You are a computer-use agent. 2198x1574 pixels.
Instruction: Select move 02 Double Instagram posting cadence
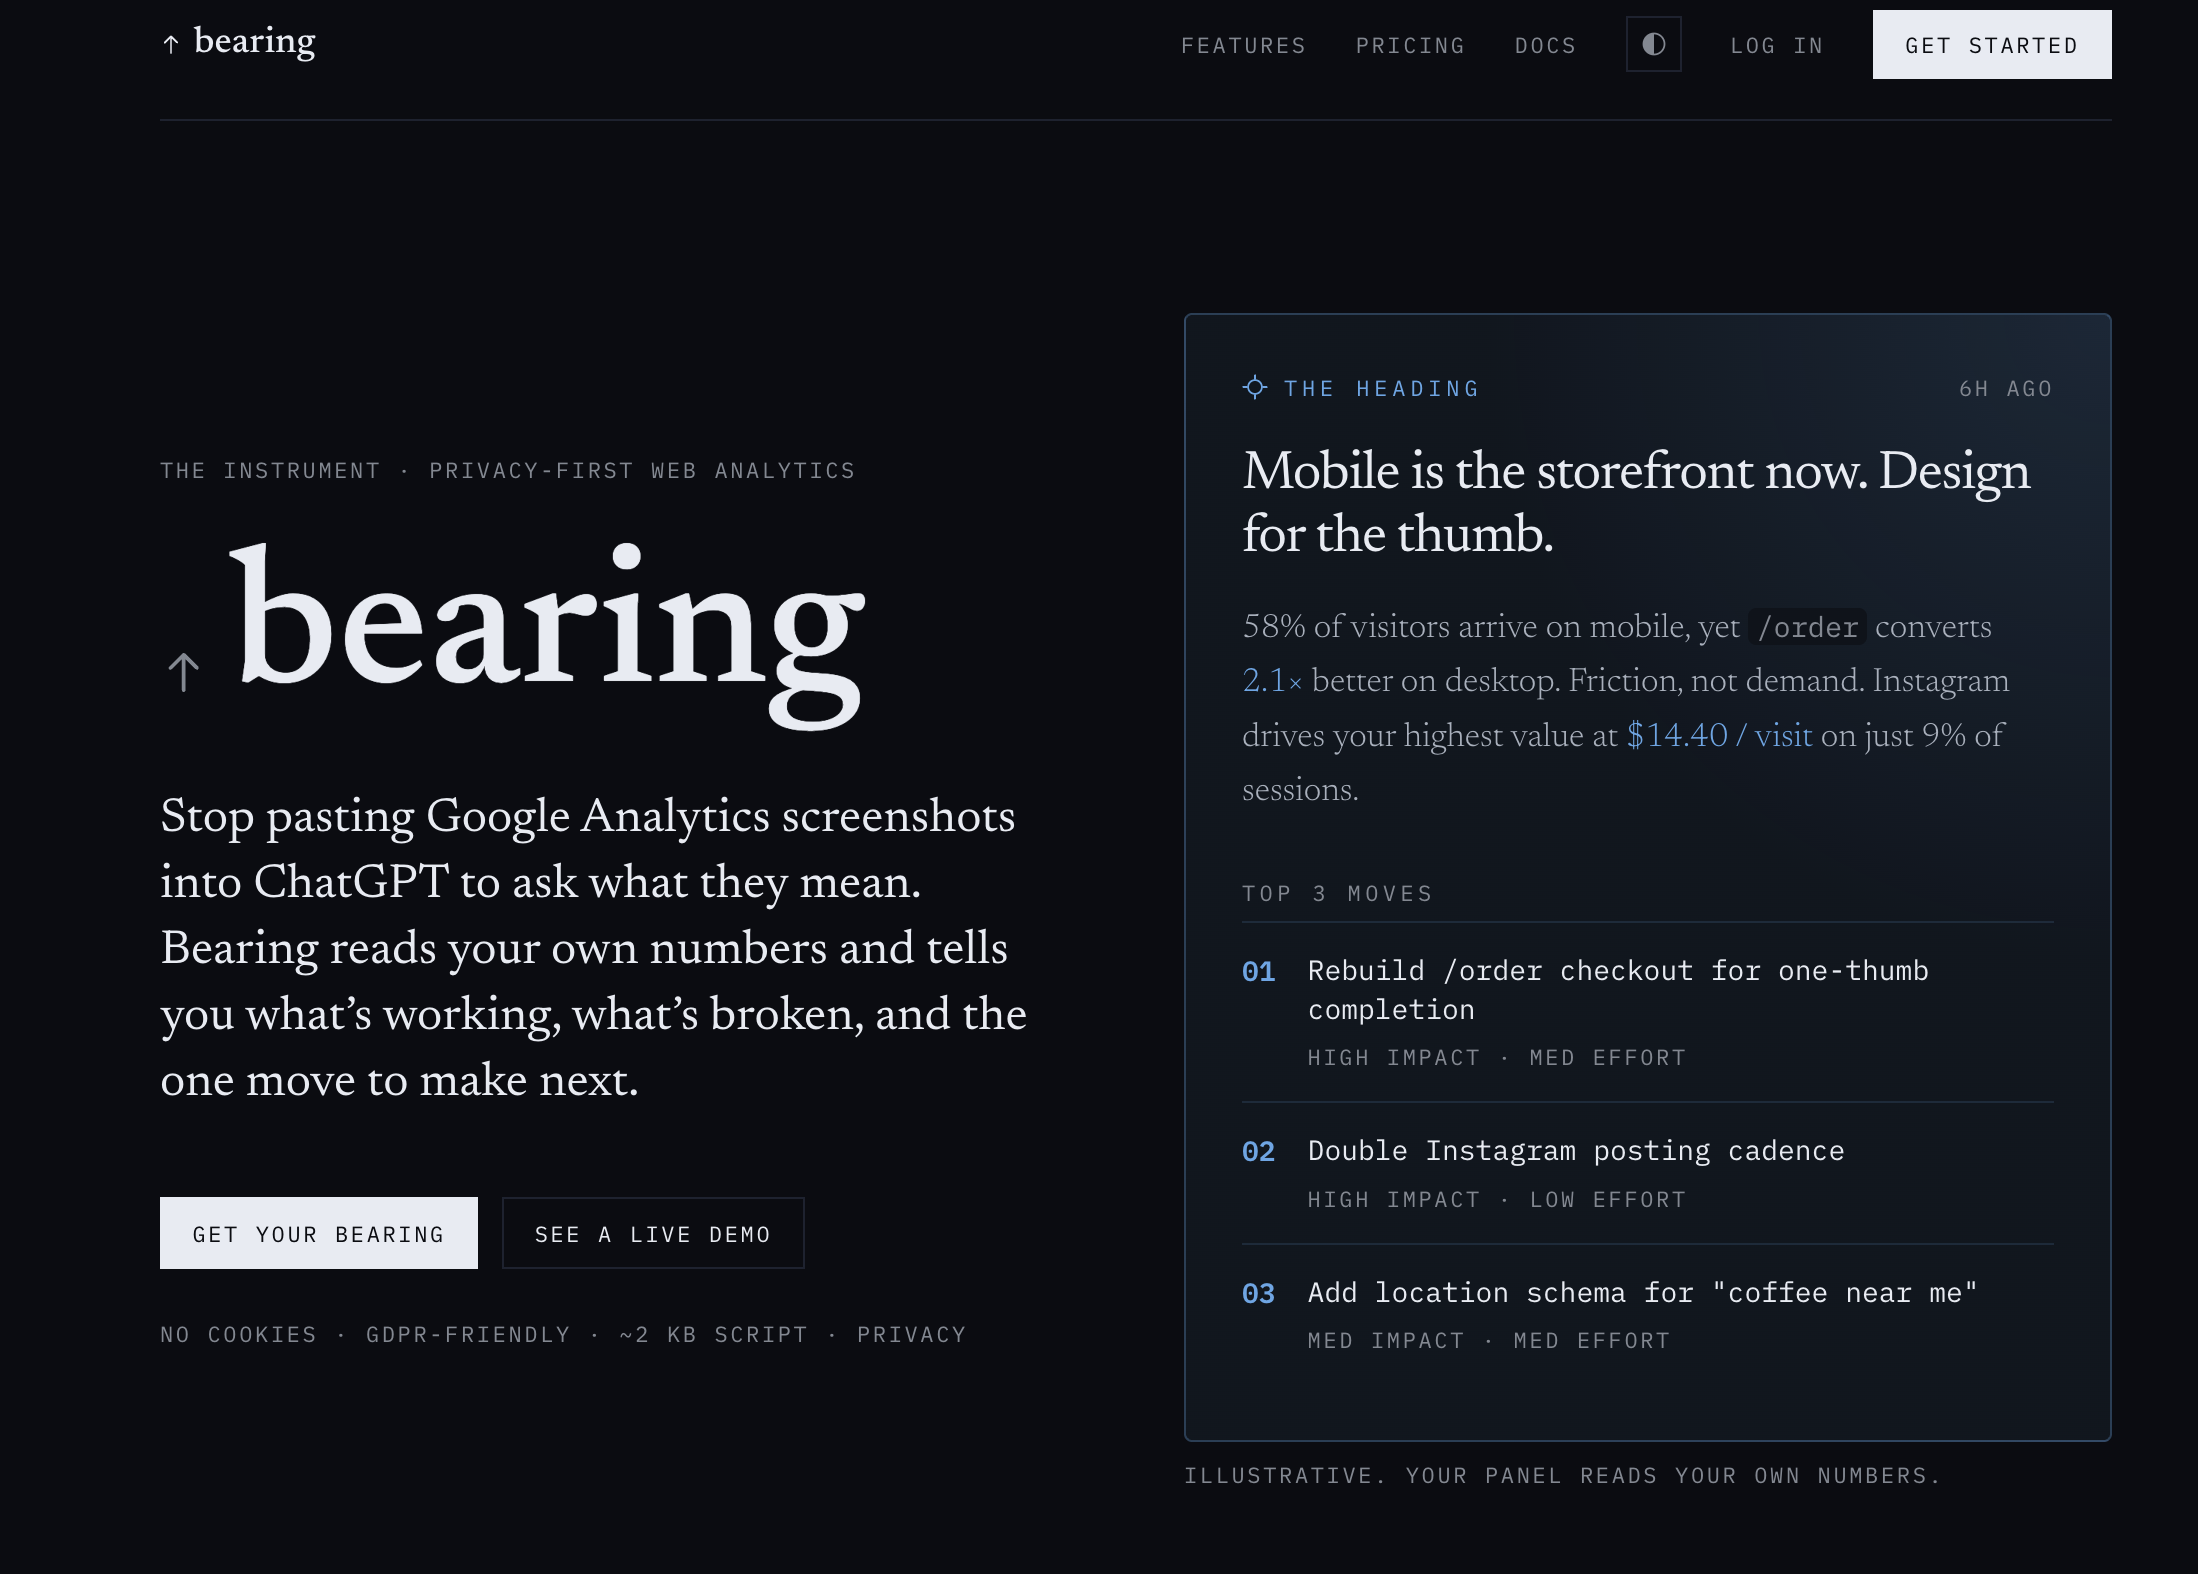(1648, 1174)
